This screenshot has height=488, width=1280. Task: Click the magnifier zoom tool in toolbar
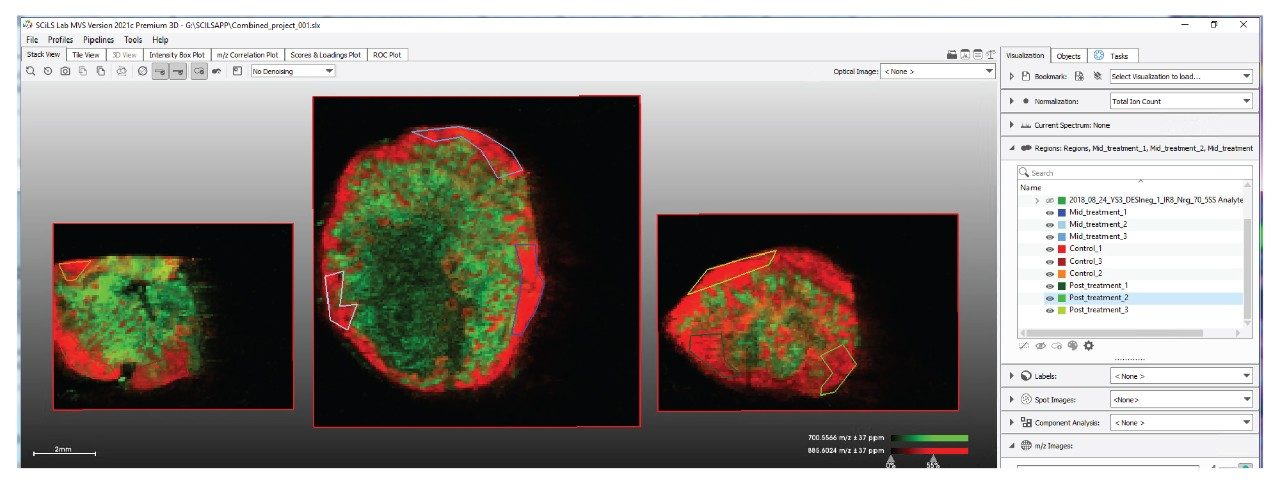click(x=31, y=72)
